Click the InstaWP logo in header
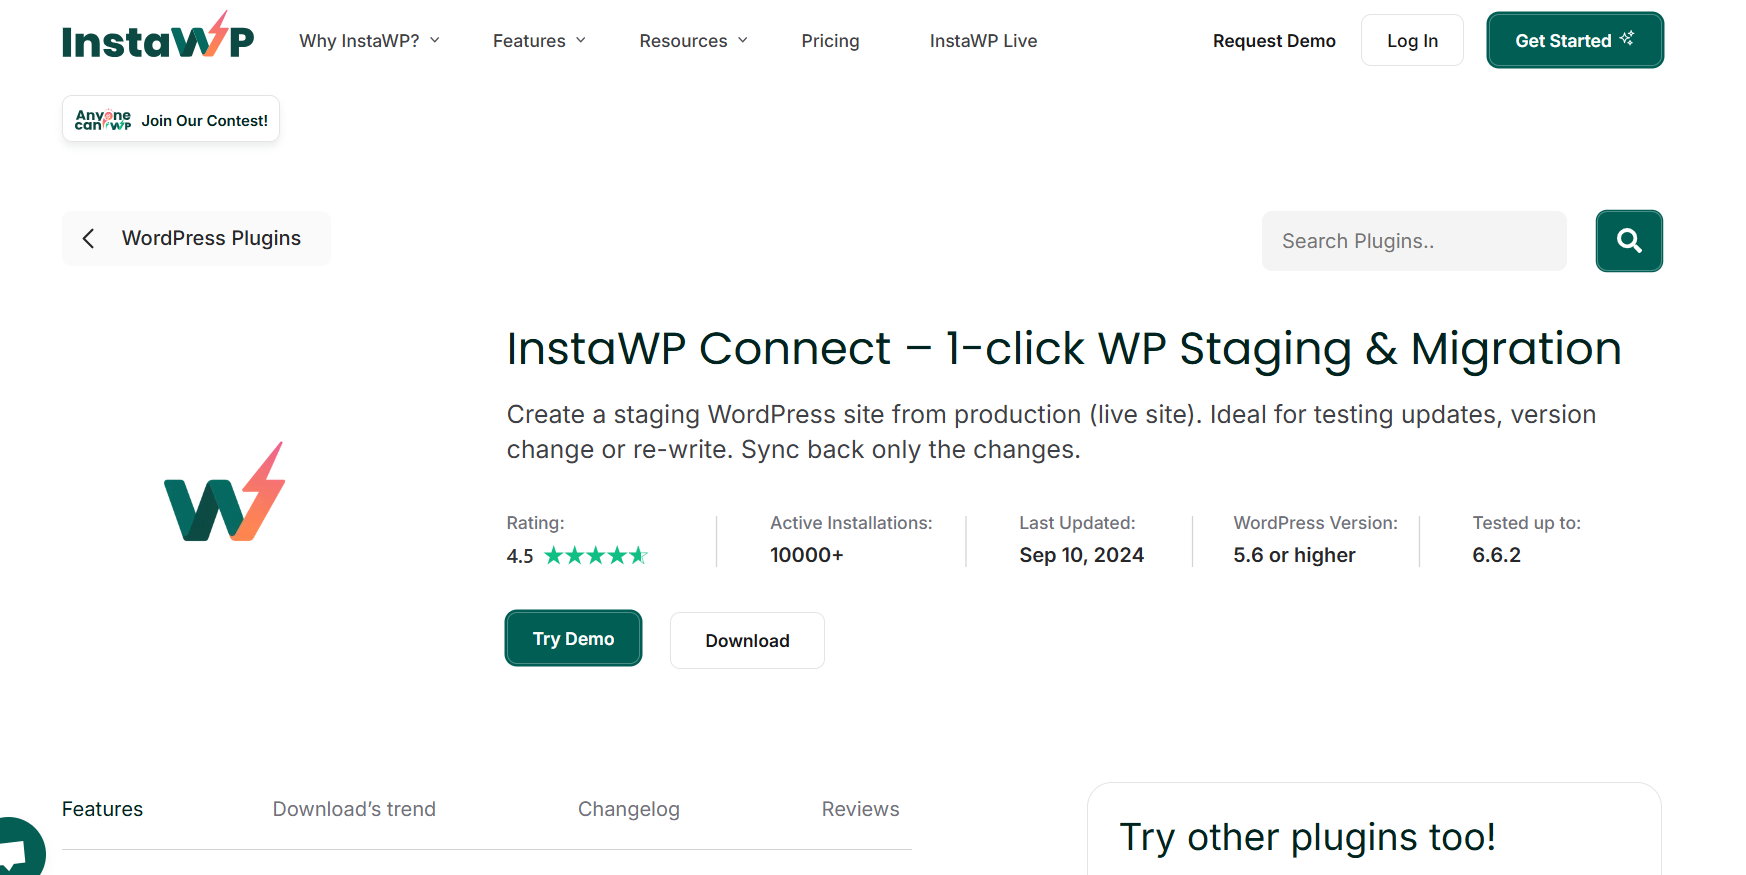Viewport: 1746px width, 875px height. (x=158, y=36)
